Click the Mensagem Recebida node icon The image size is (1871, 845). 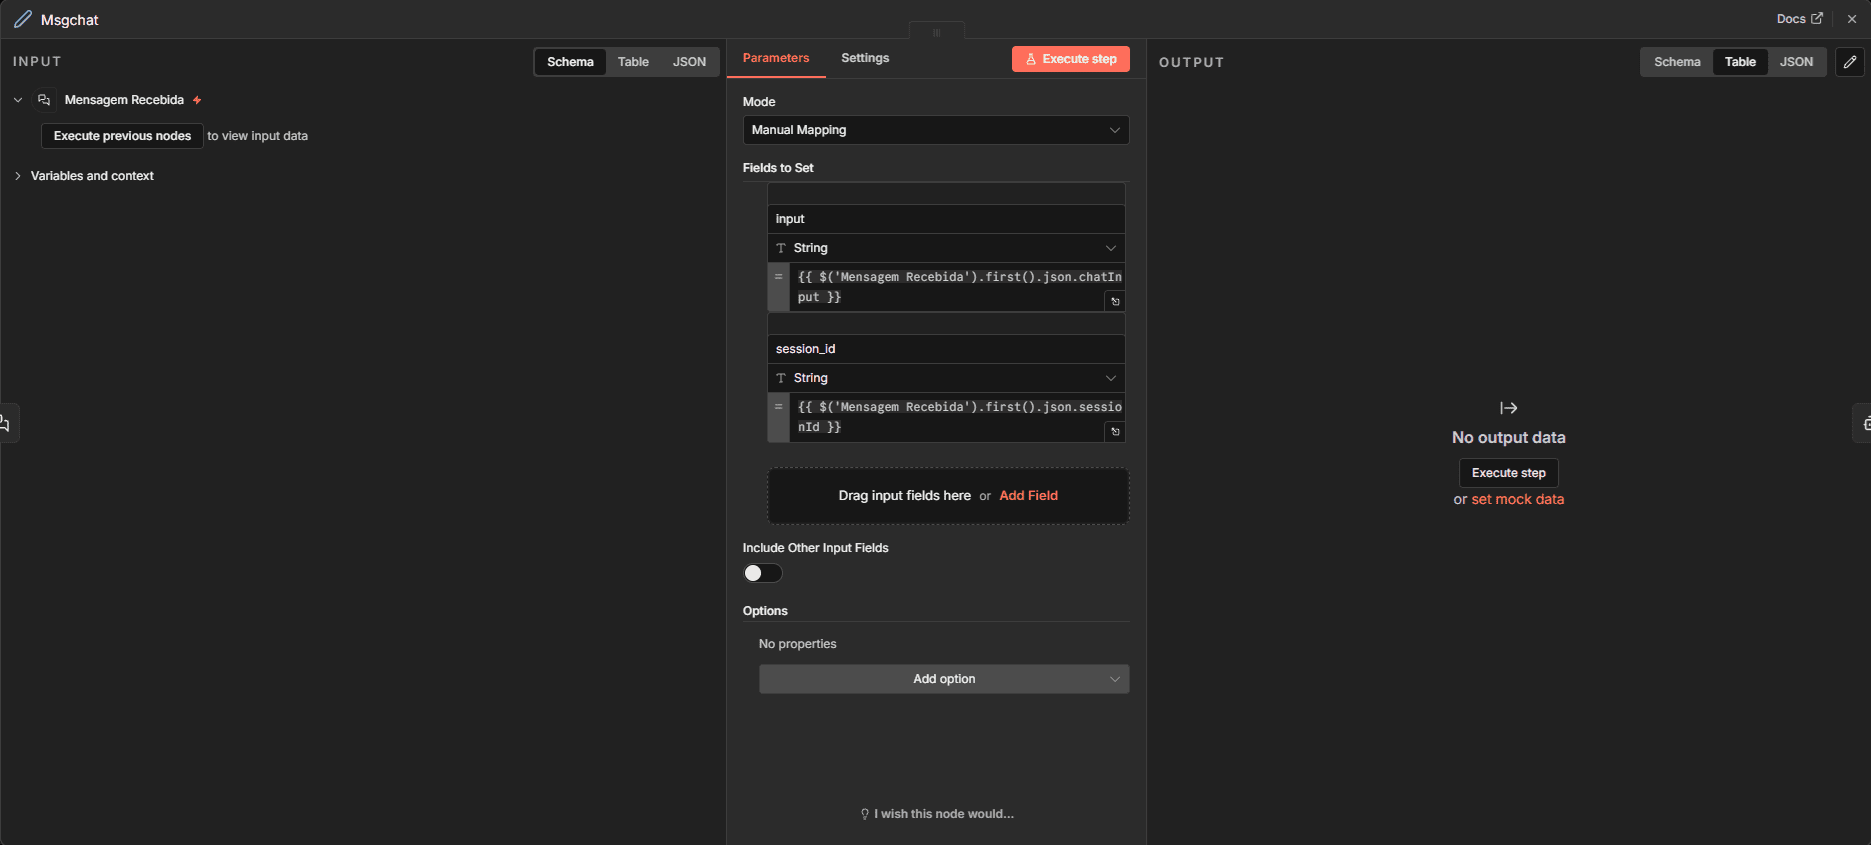44,100
